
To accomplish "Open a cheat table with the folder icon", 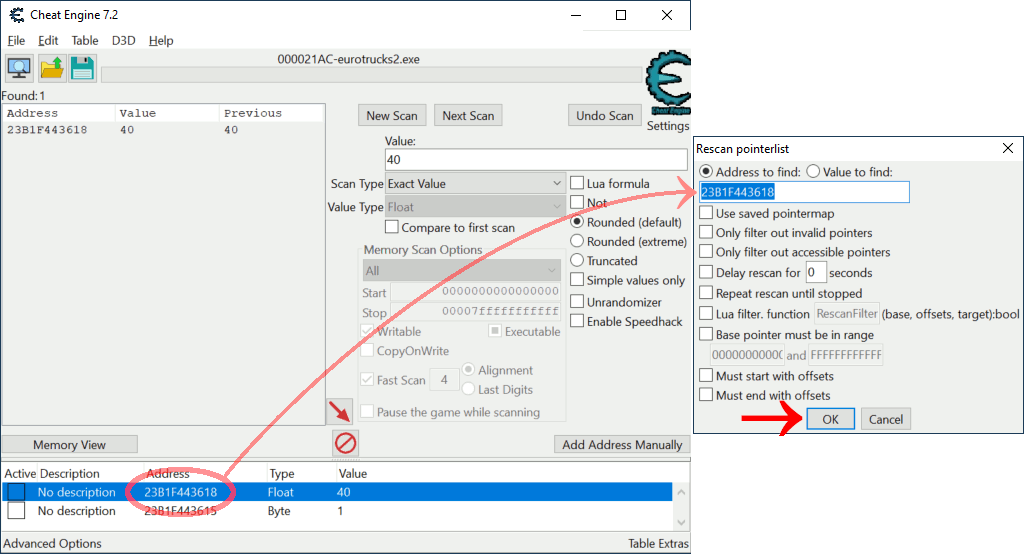I will [52, 68].
